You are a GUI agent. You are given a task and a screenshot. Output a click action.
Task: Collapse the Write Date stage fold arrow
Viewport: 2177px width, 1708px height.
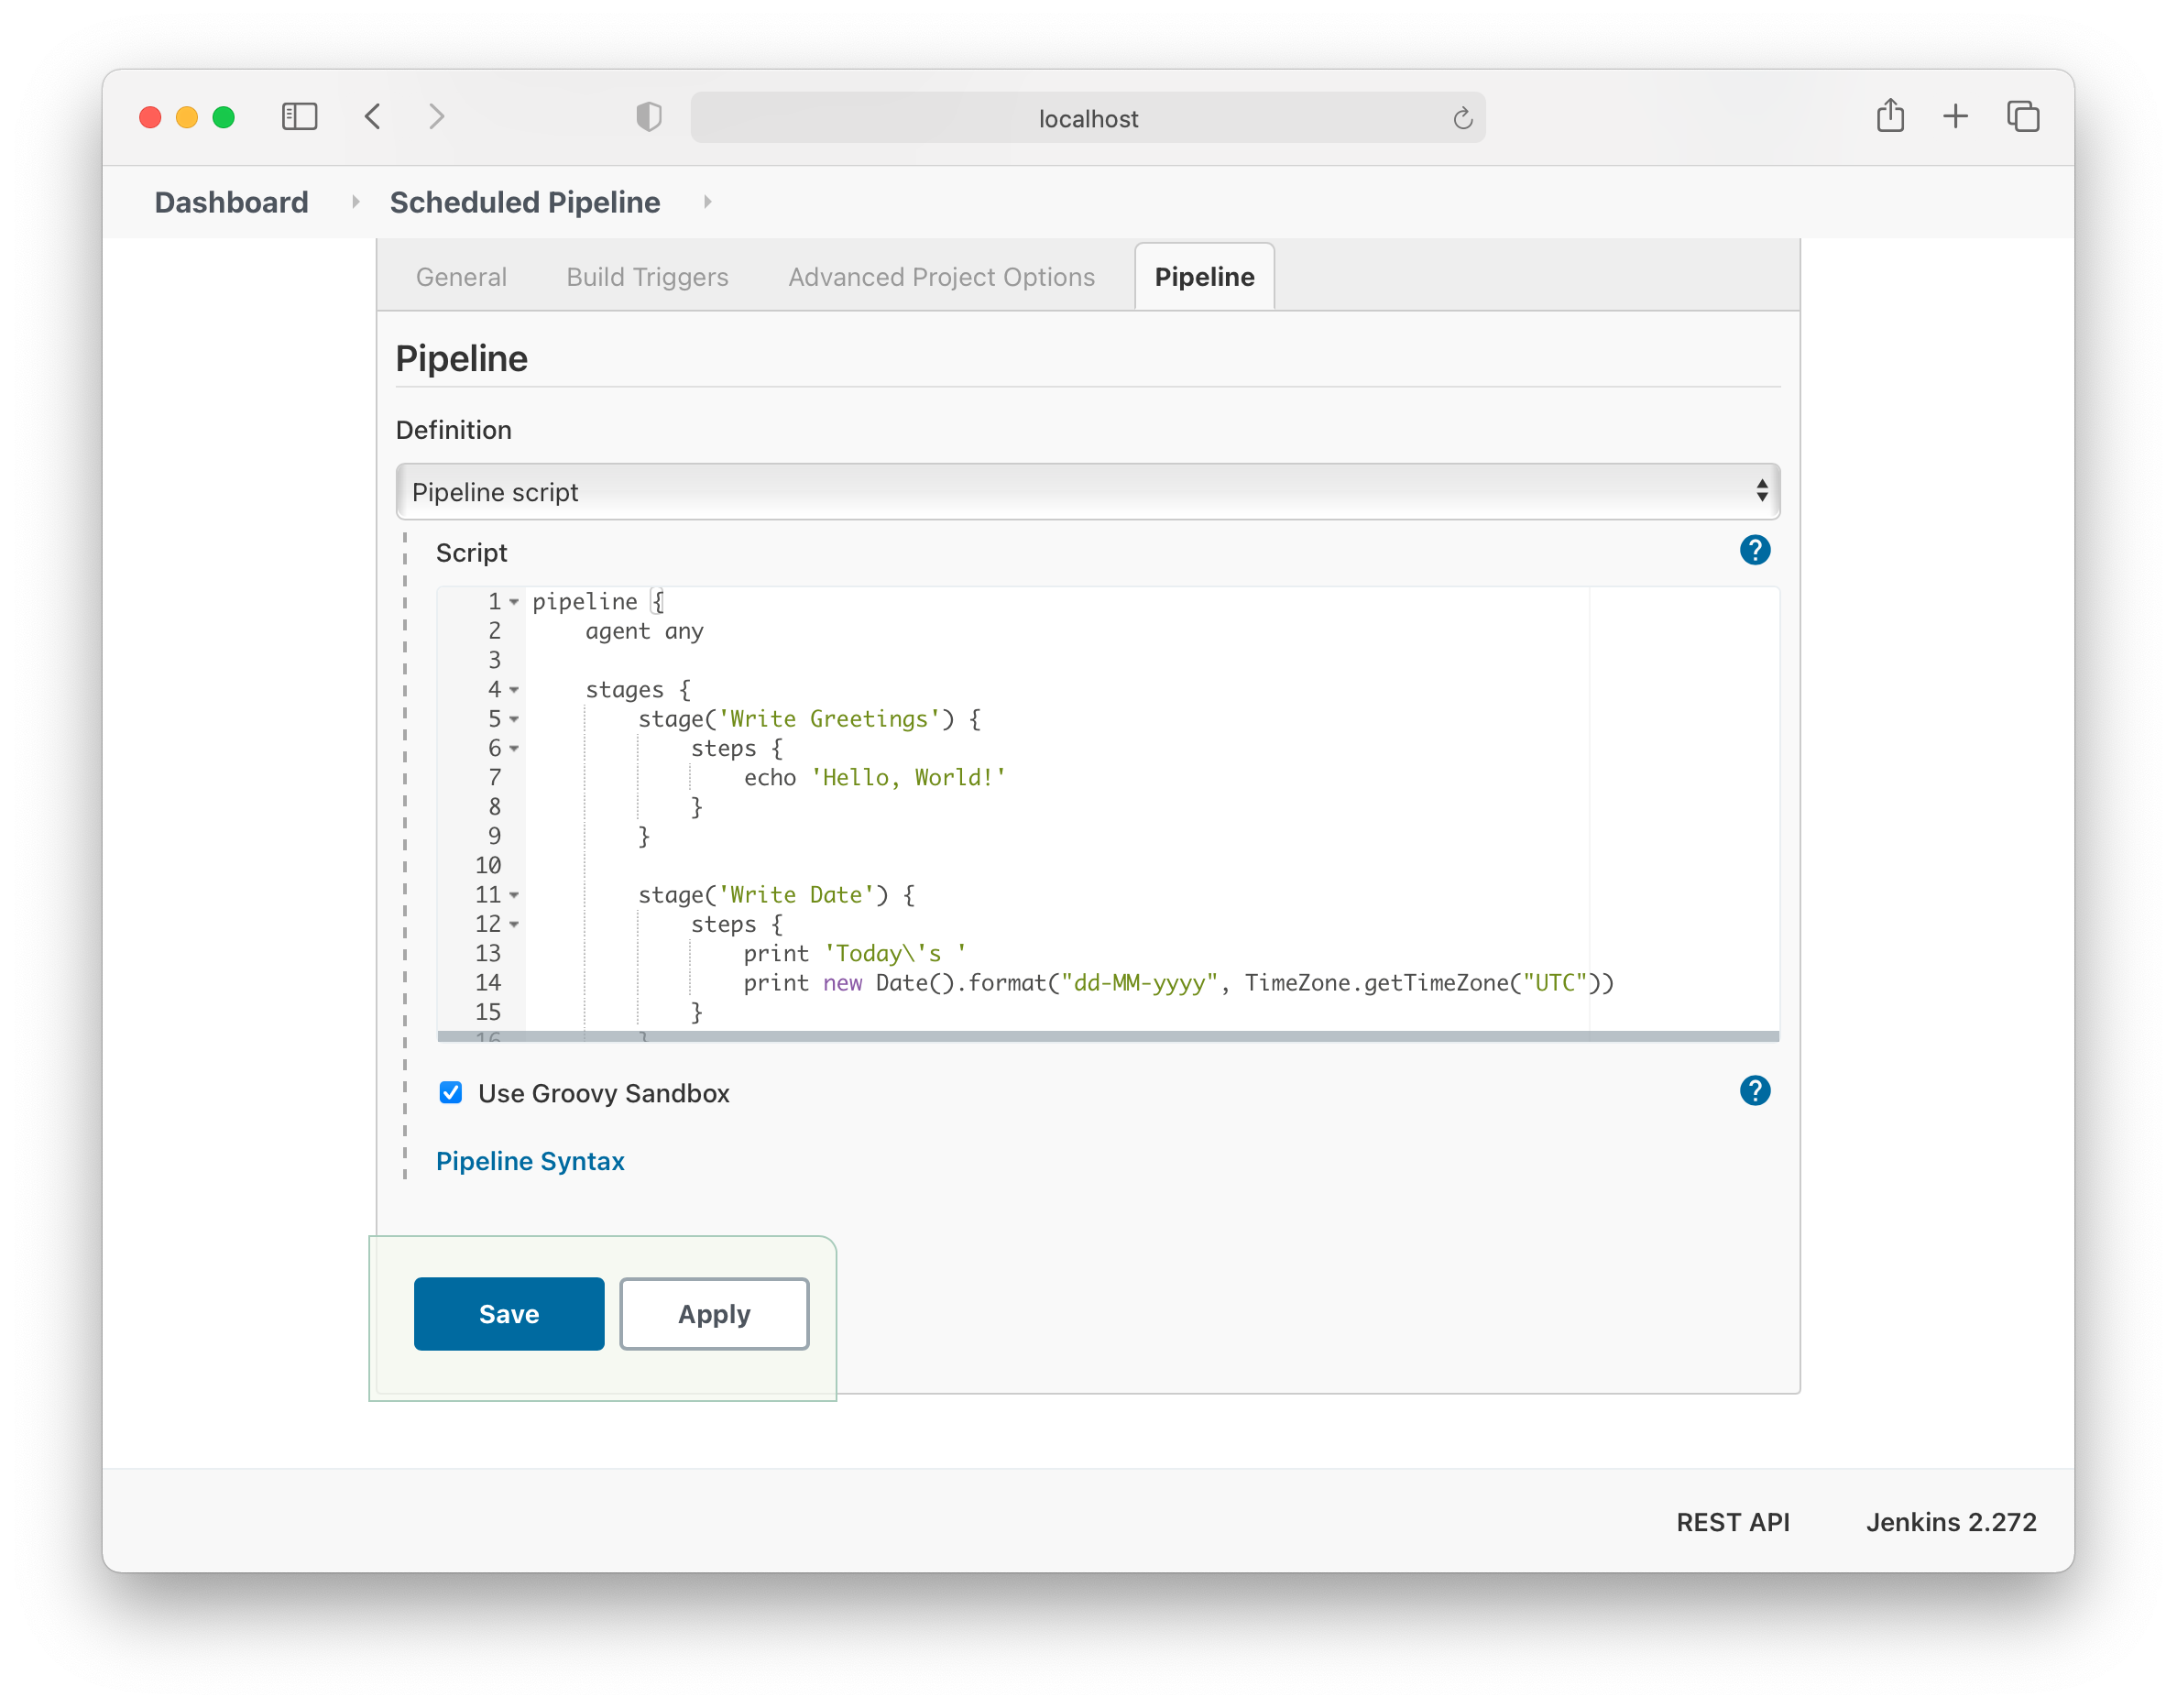point(514,896)
